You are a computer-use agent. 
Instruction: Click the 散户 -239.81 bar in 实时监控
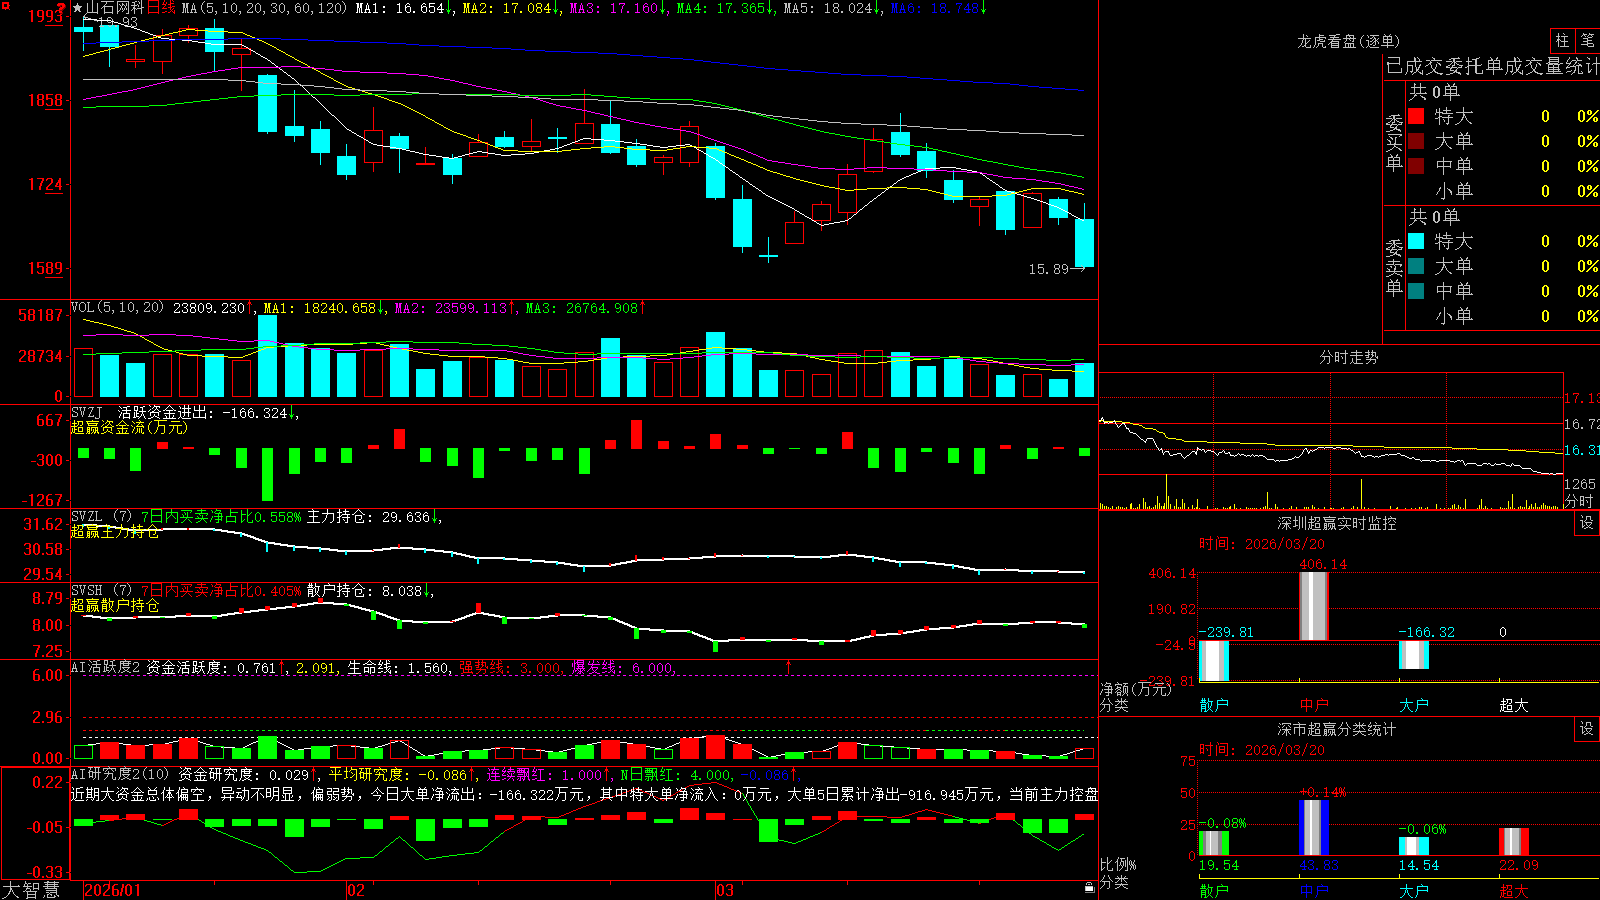[1214, 661]
